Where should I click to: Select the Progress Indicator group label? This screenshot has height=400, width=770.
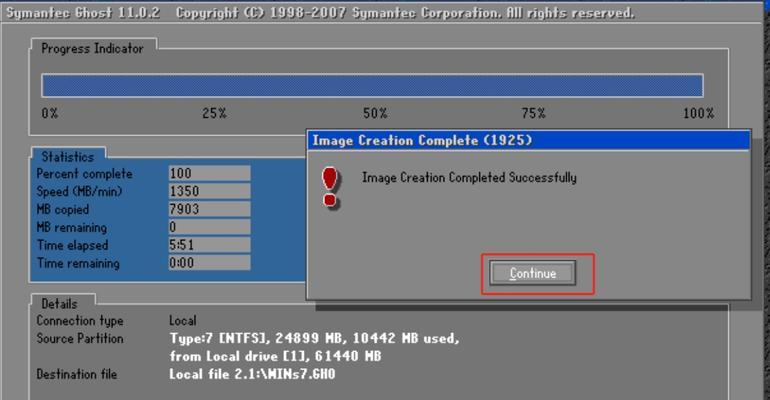(x=92, y=48)
